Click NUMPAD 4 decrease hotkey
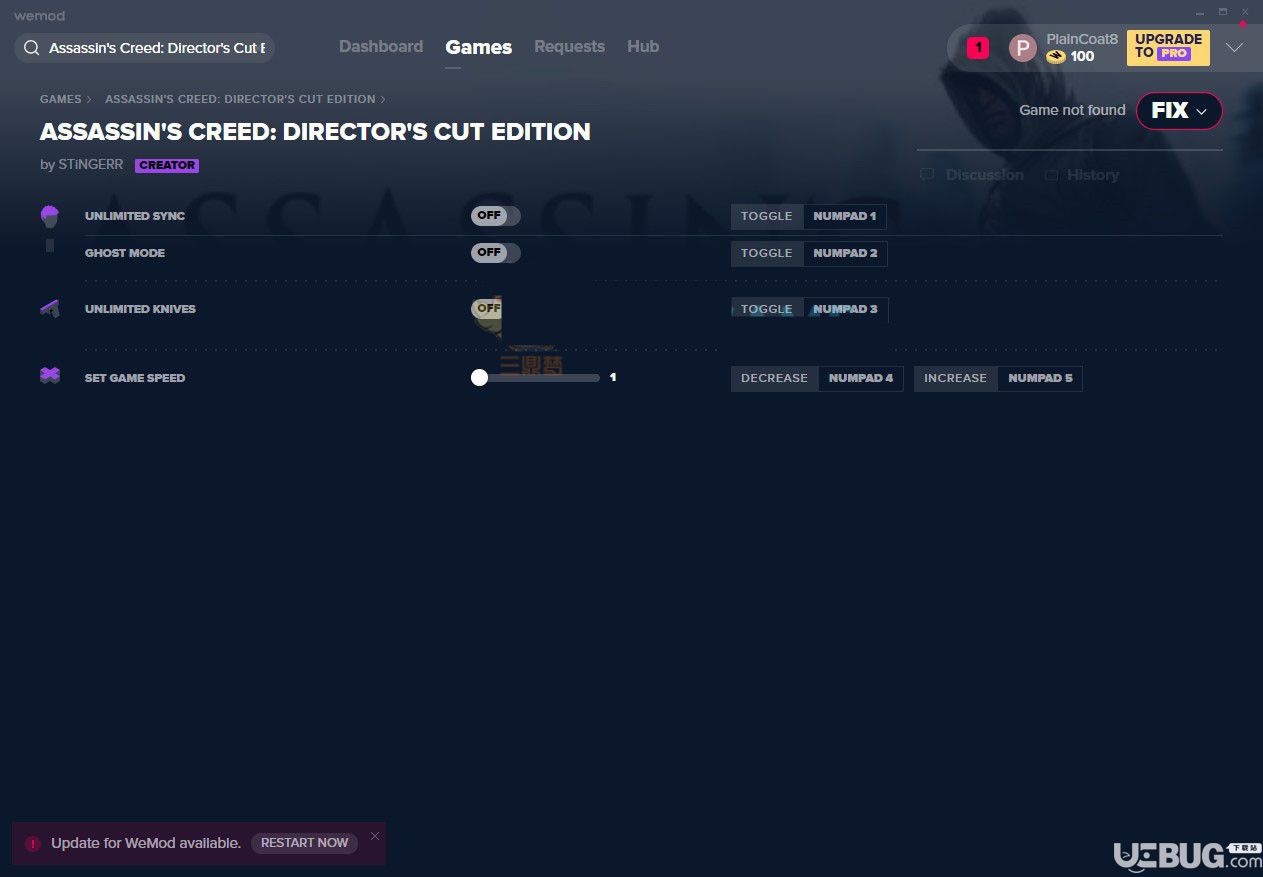This screenshot has width=1263, height=877. click(861, 378)
